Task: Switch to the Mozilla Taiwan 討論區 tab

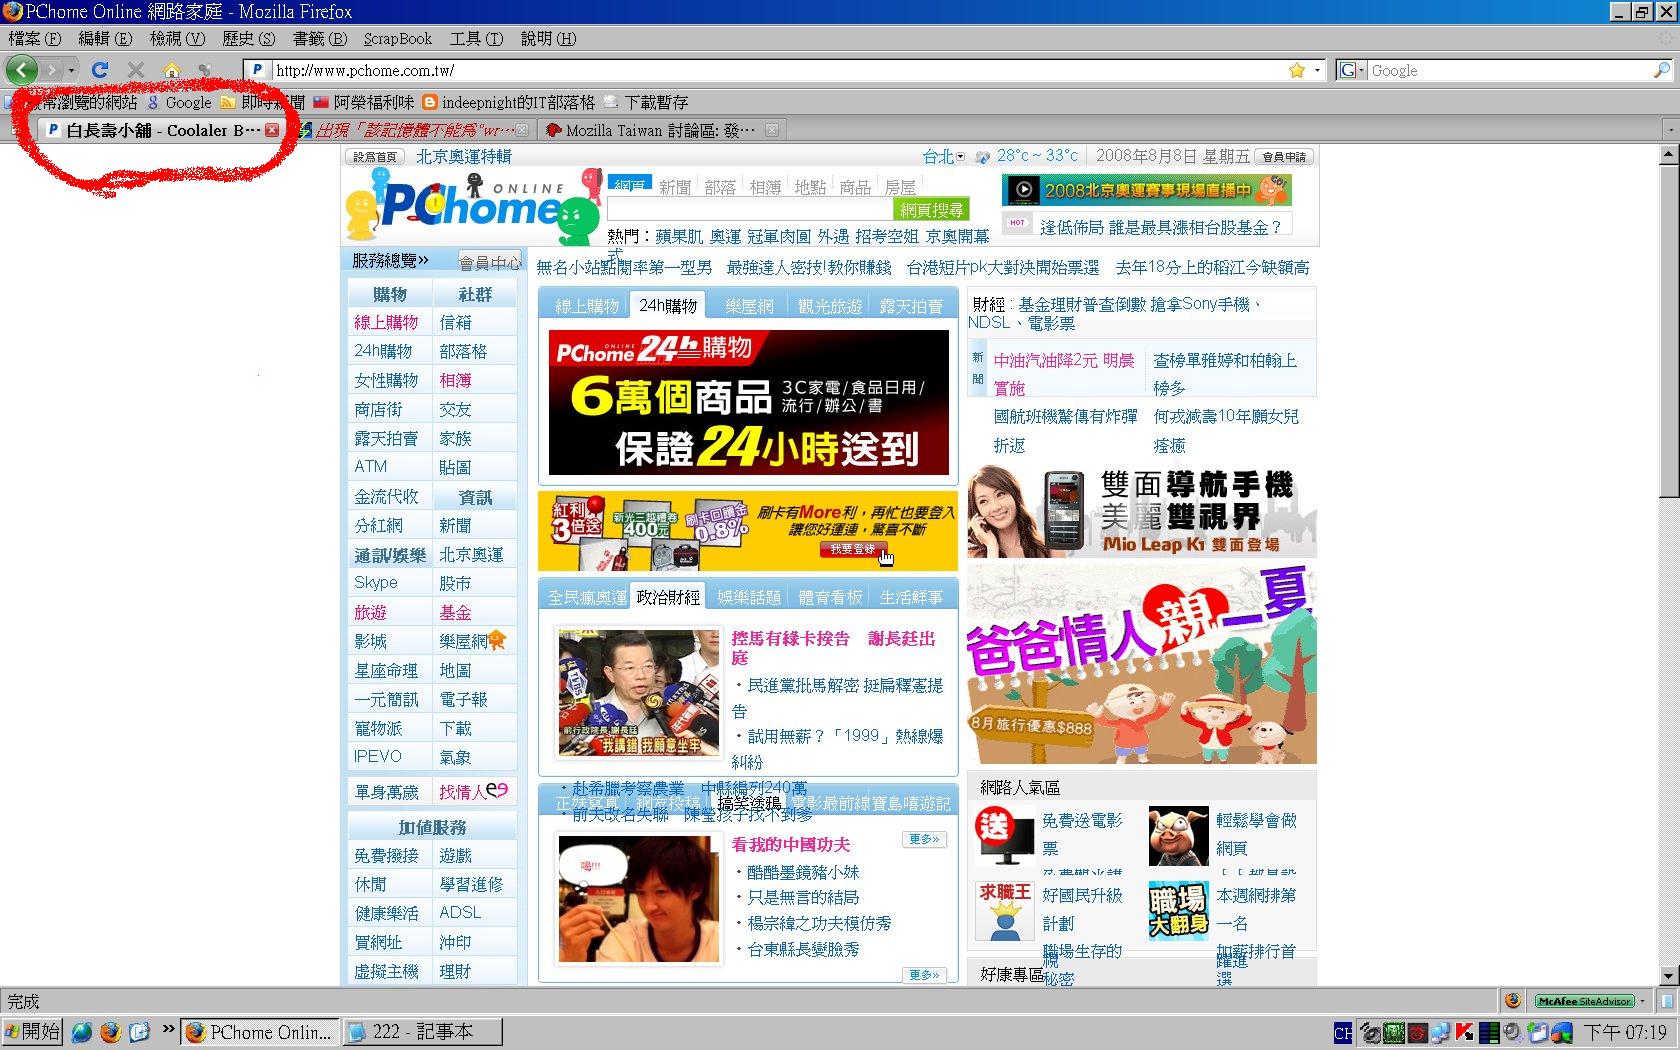Action: (661, 130)
